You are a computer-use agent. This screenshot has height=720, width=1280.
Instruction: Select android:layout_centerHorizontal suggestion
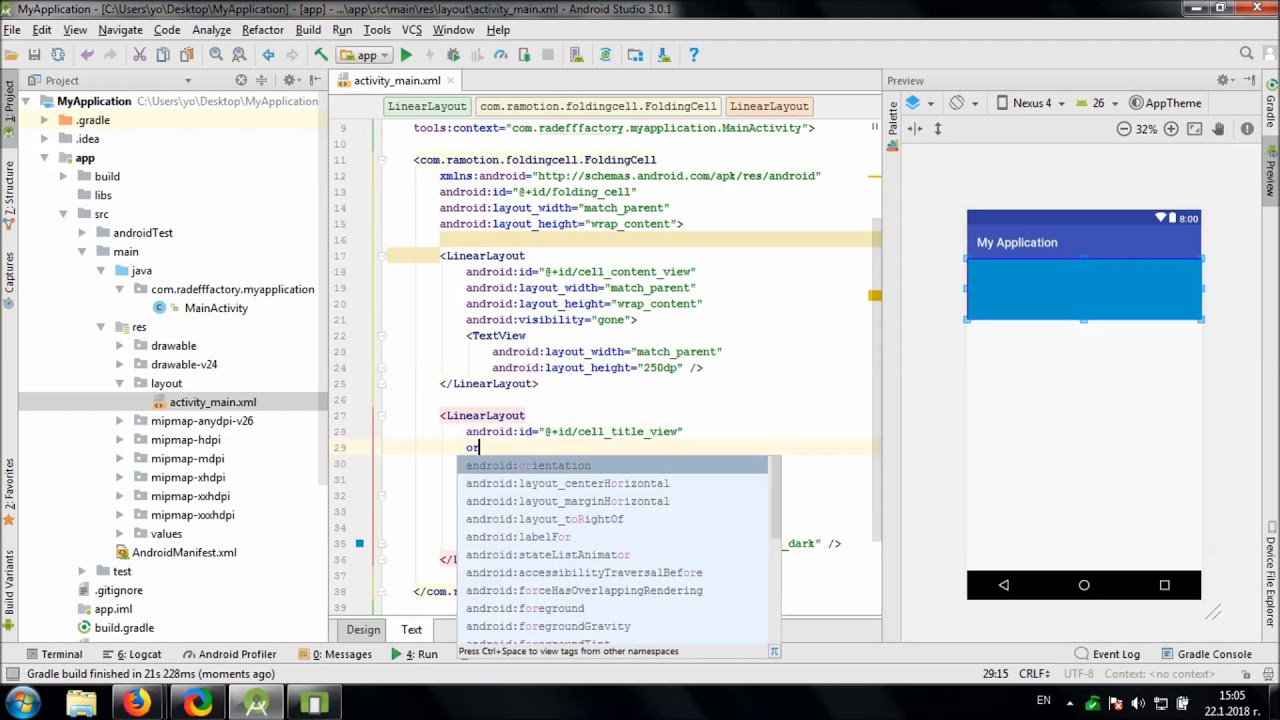coord(613,483)
